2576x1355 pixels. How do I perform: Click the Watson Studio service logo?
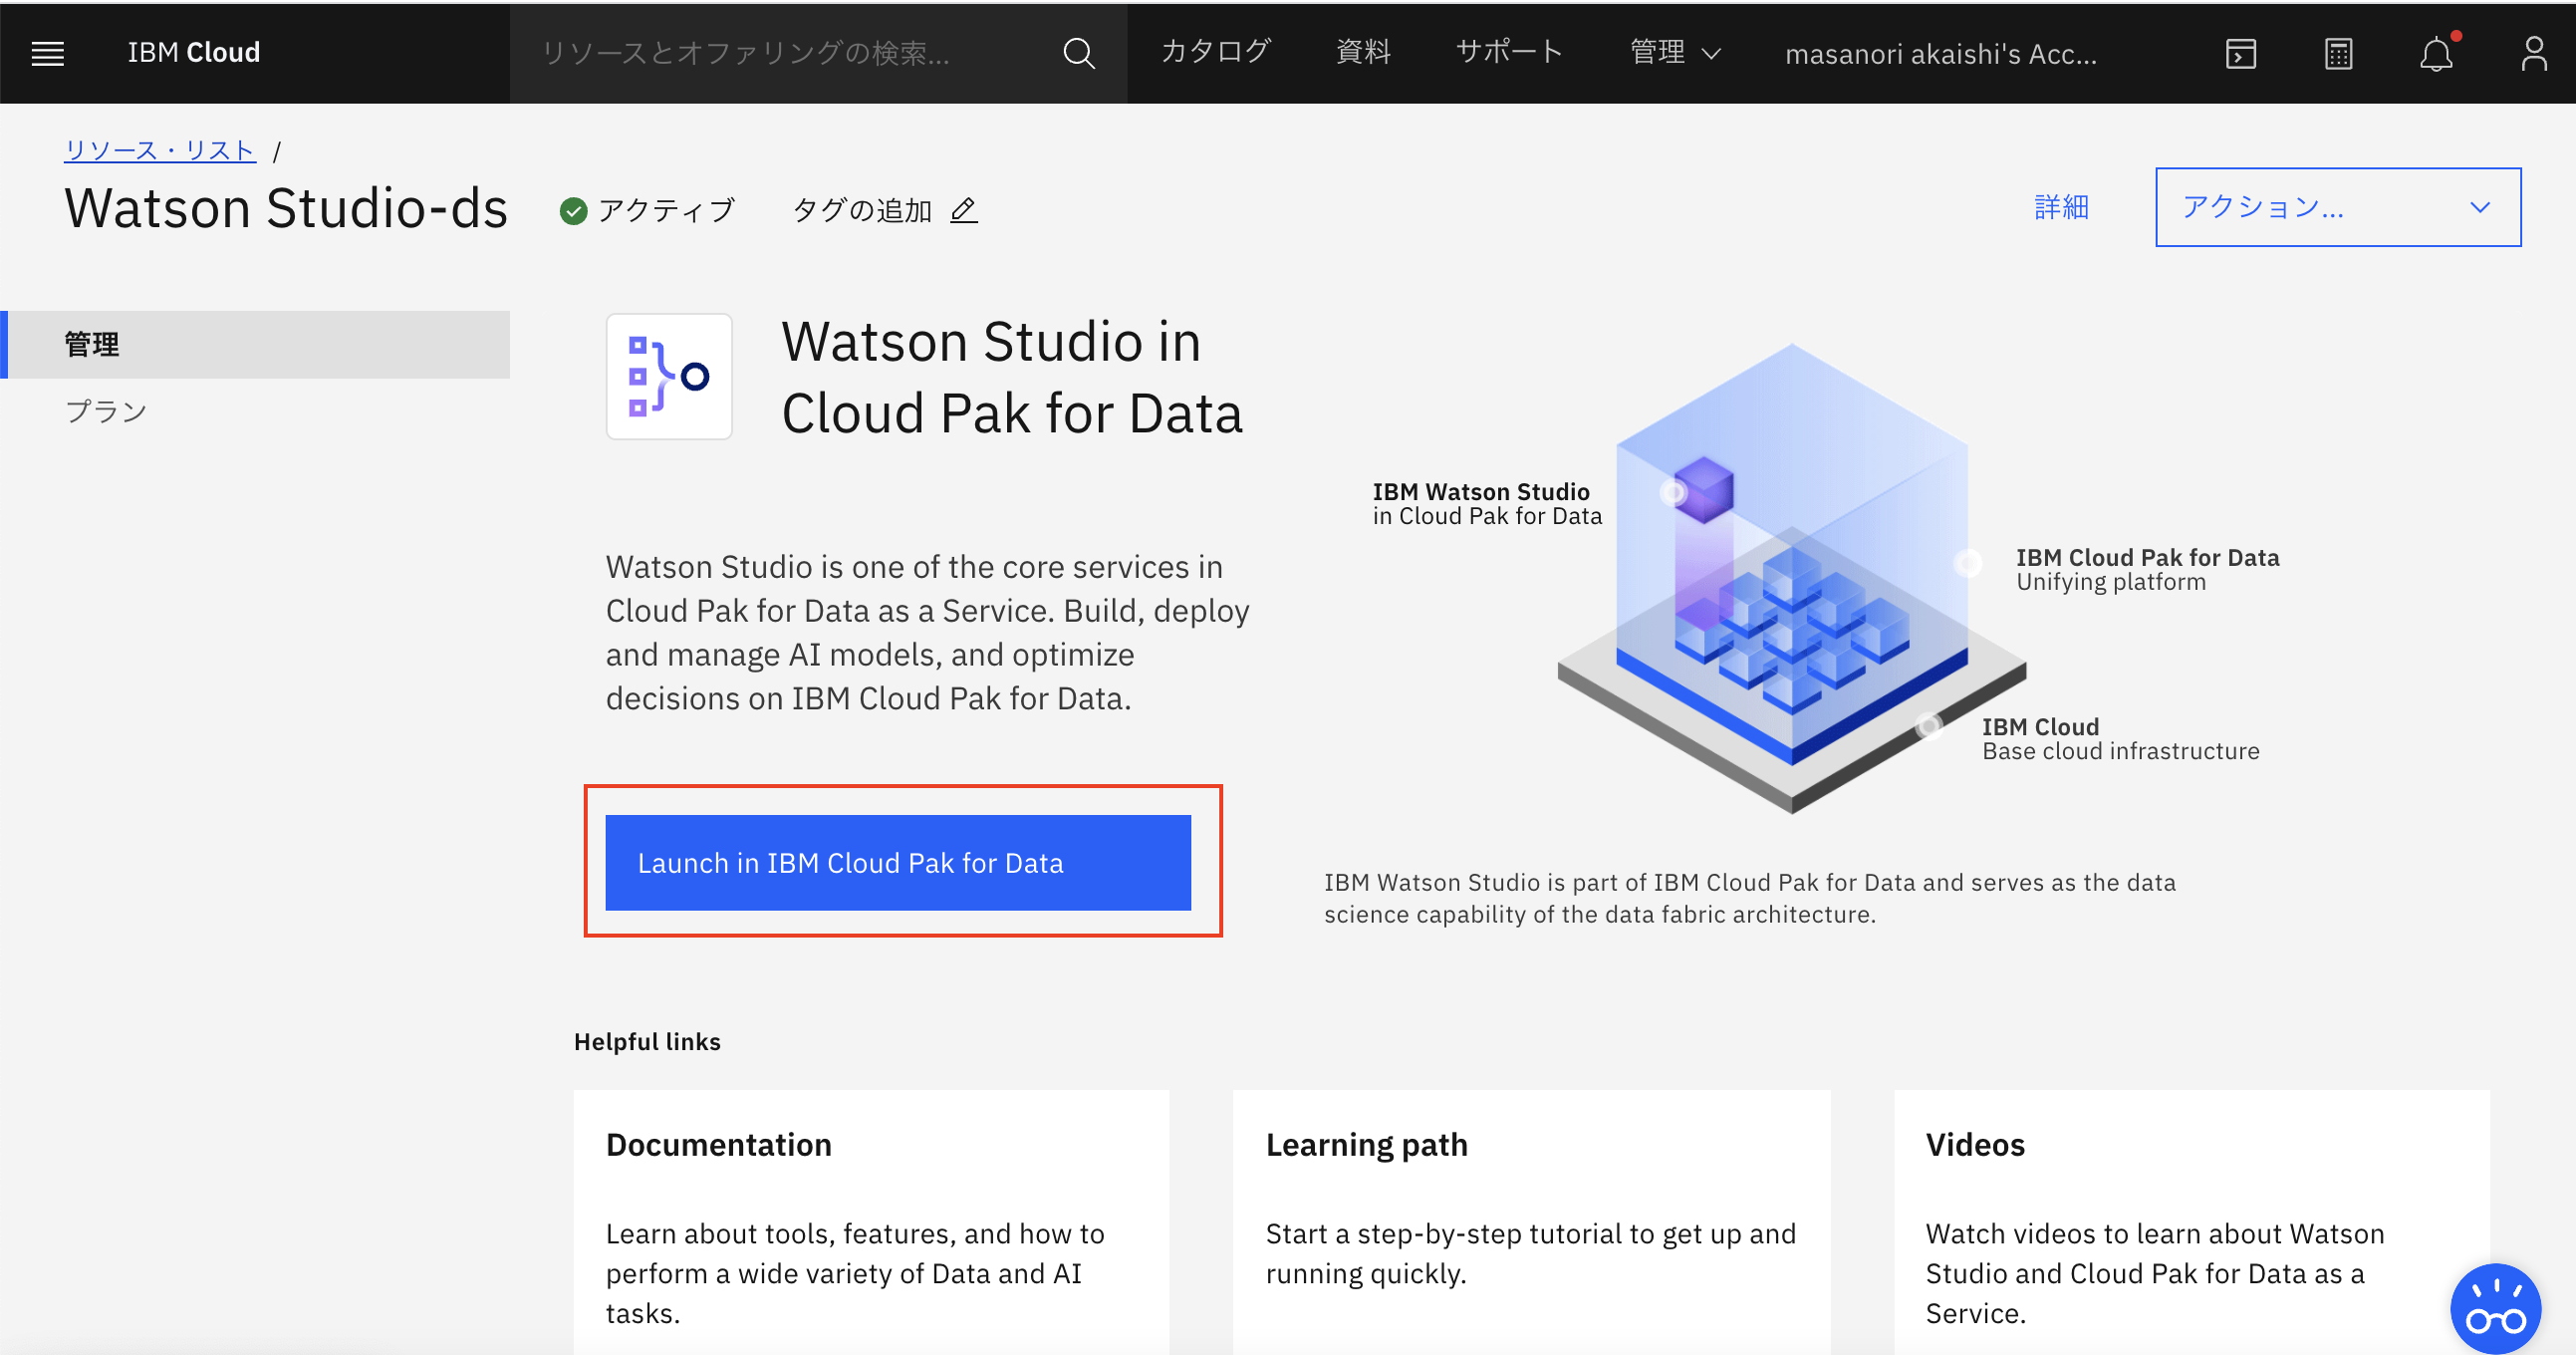coord(669,376)
